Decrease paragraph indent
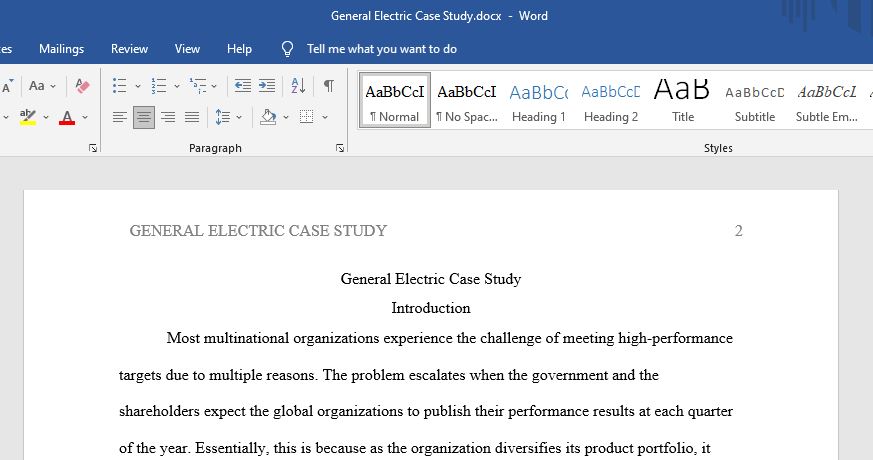This screenshot has height=460, width=873. click(x=242, y=86)
